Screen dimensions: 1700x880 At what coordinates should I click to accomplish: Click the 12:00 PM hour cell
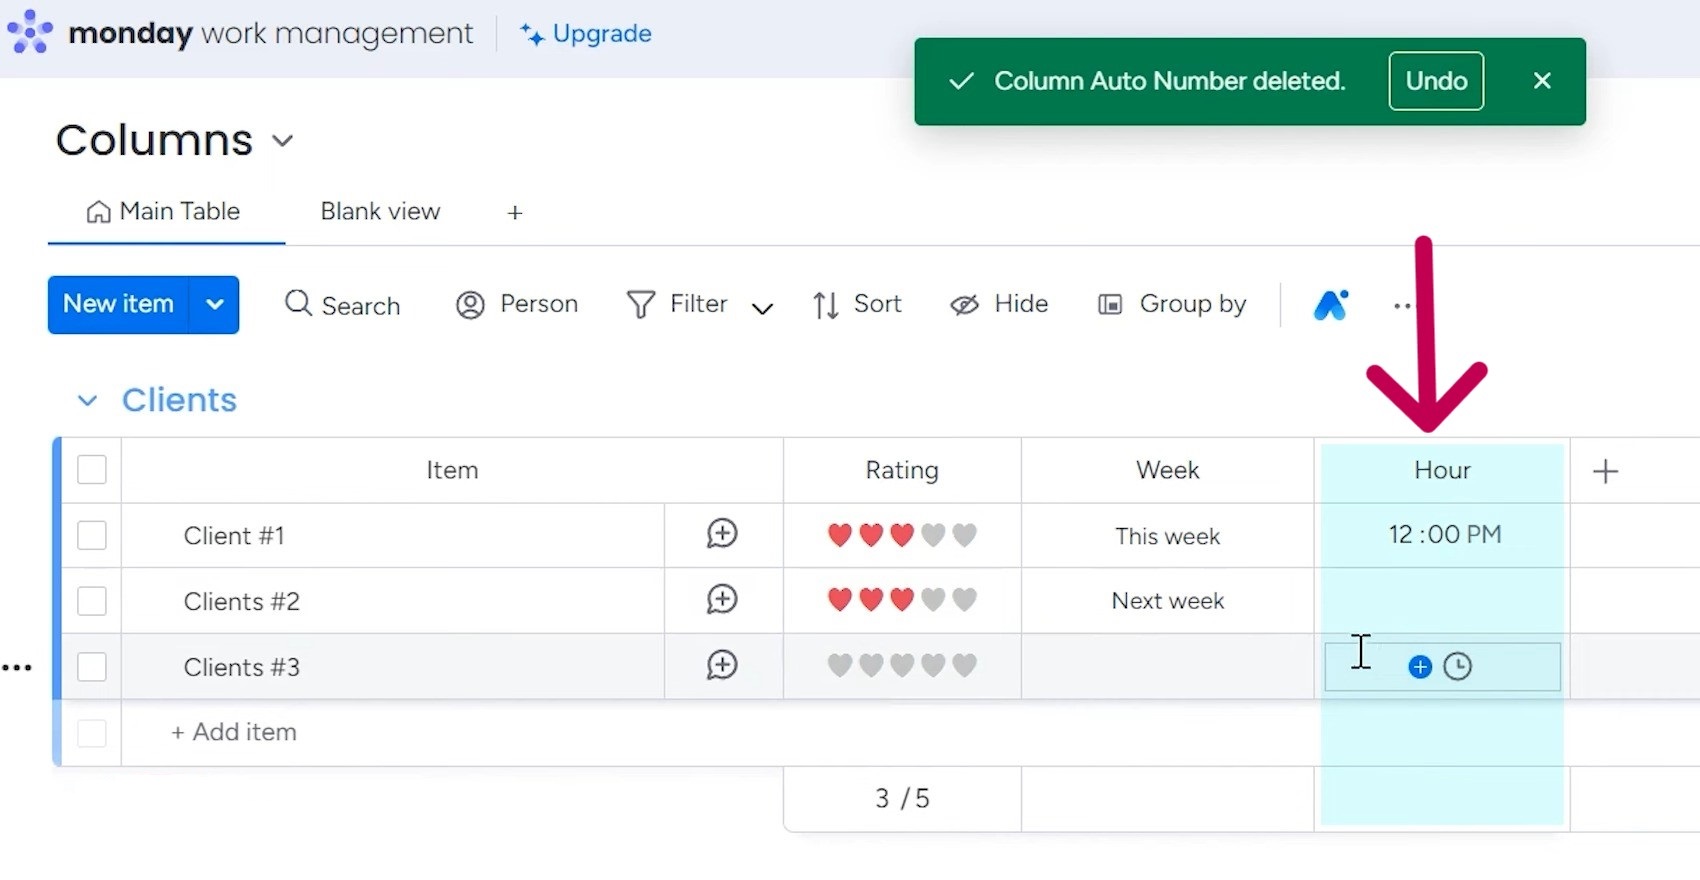pyautogui.click(x=1442, y=535)
